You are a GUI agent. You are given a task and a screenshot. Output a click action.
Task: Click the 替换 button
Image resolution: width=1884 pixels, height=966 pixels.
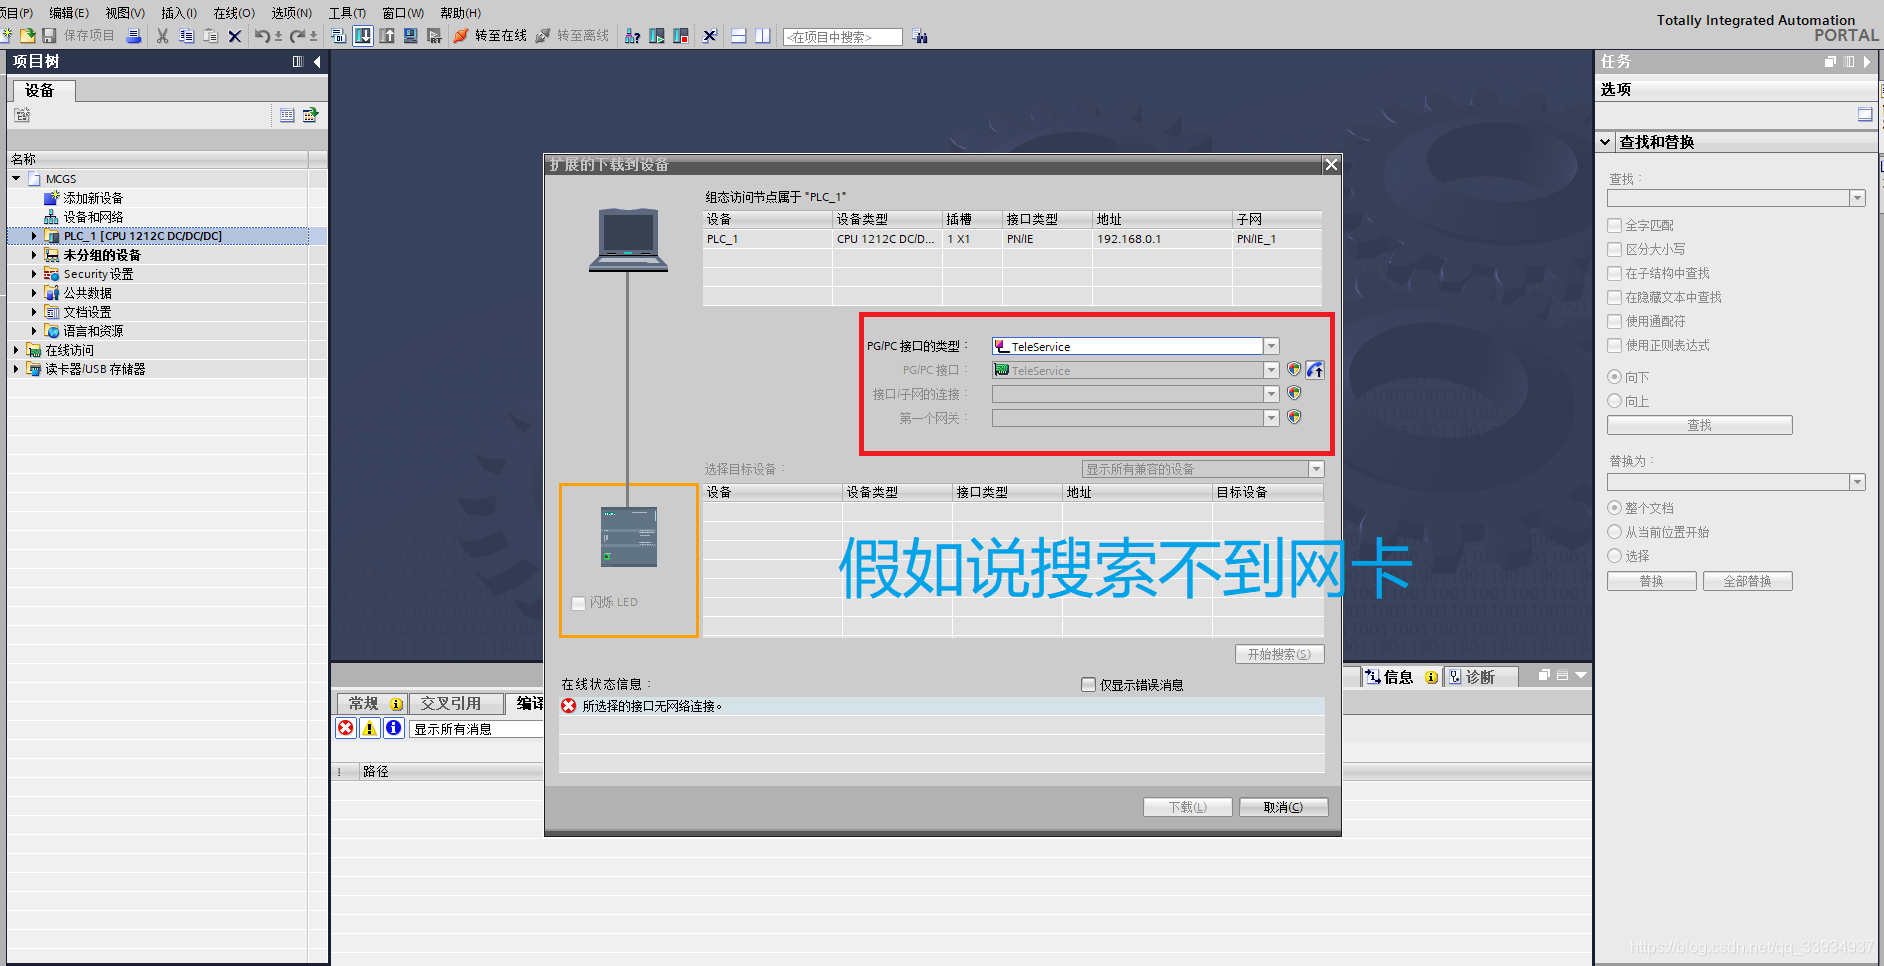click(1651, 581)
